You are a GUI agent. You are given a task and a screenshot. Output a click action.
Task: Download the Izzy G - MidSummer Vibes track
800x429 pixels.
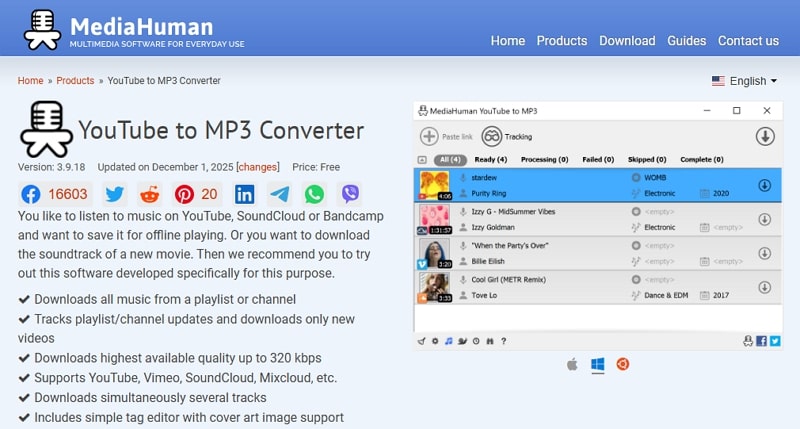click(764, 219)
